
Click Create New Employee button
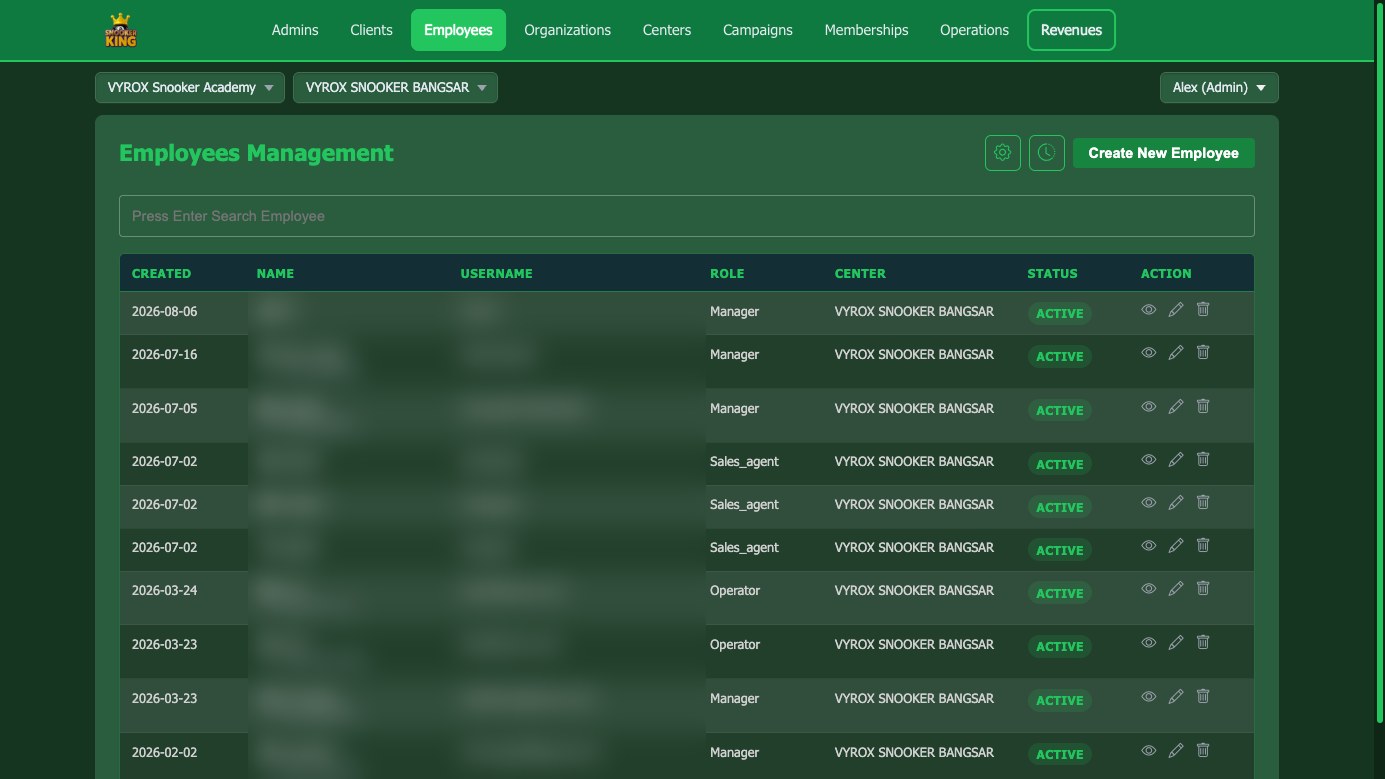pos(1163,153)
